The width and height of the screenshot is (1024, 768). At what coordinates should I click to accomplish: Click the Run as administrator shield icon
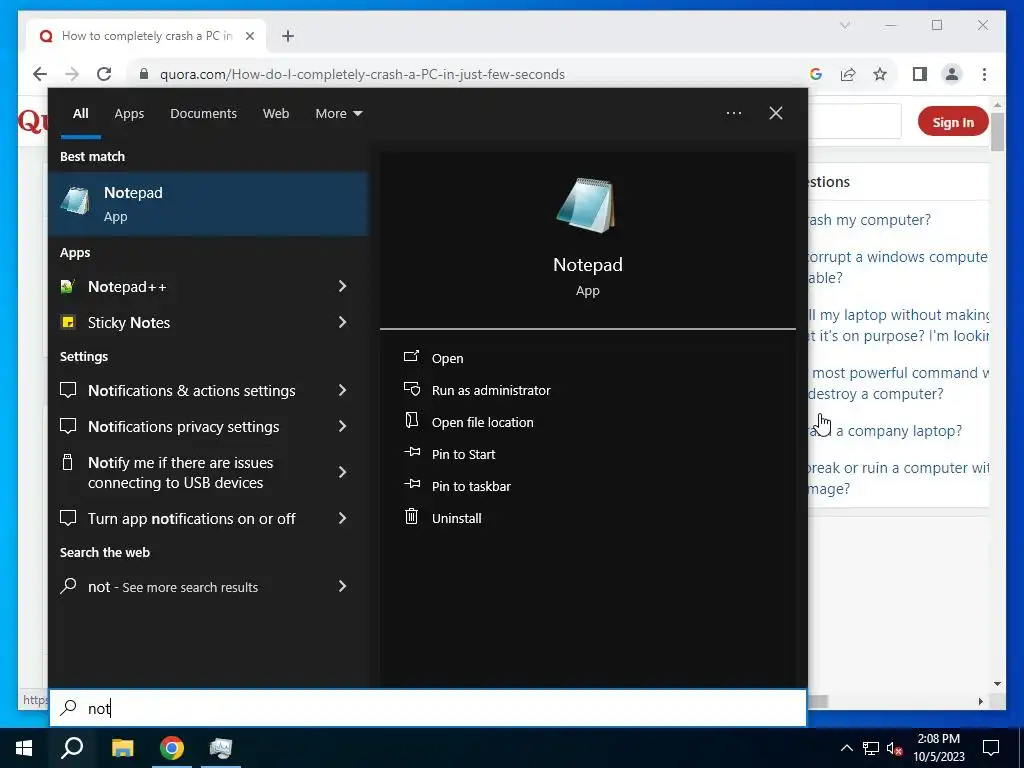(x=411, y=389)
